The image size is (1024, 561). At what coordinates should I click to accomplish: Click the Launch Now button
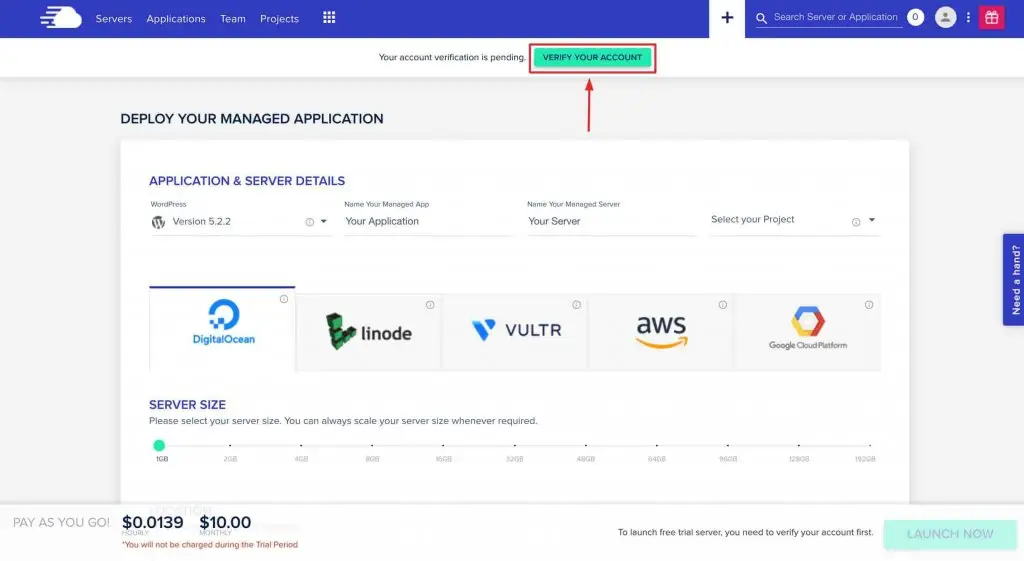tap(950, 534)
